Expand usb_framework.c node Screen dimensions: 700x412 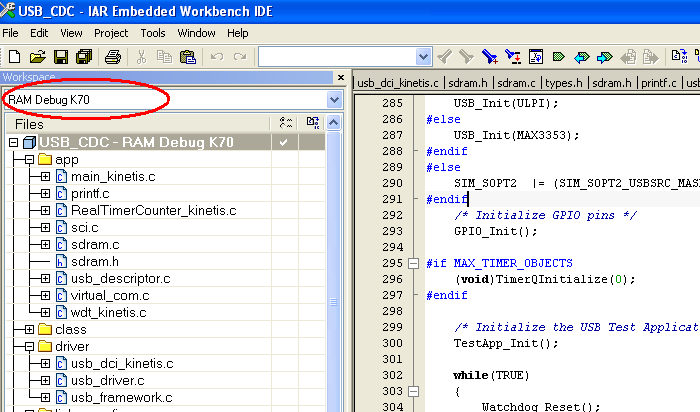(x=46, y=397)
